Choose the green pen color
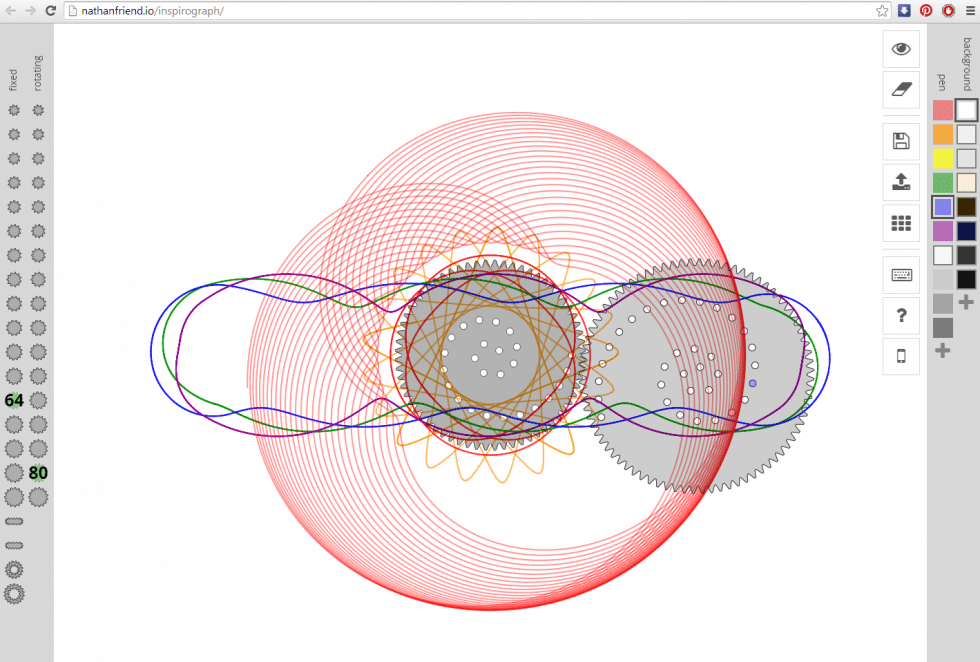 942,183
